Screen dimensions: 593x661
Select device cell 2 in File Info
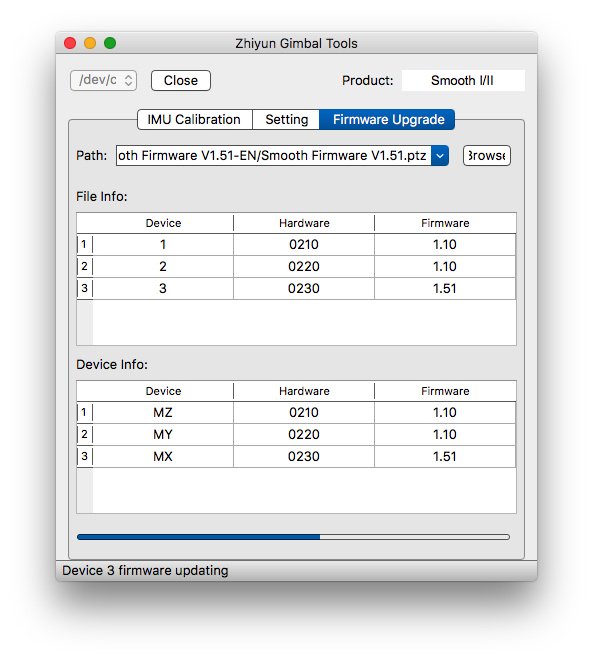click(x=163, y=266)
